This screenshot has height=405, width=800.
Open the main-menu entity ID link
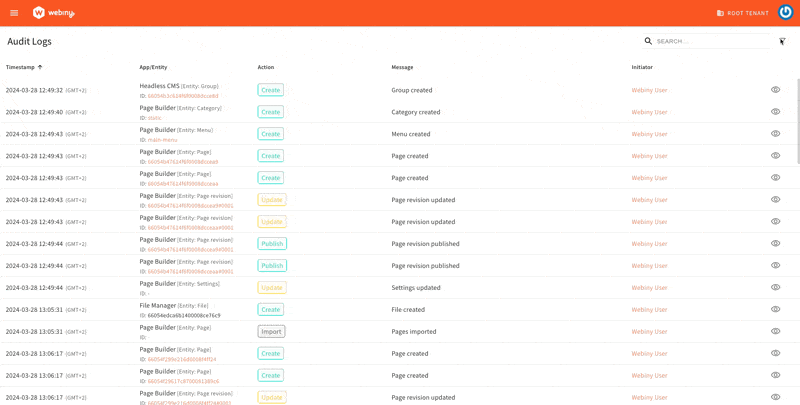tap(161, 140)
